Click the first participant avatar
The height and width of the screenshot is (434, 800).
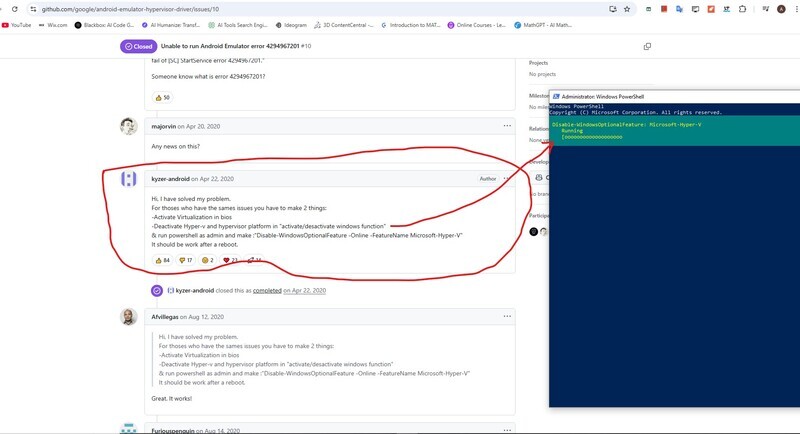click(x=534, y=232)
